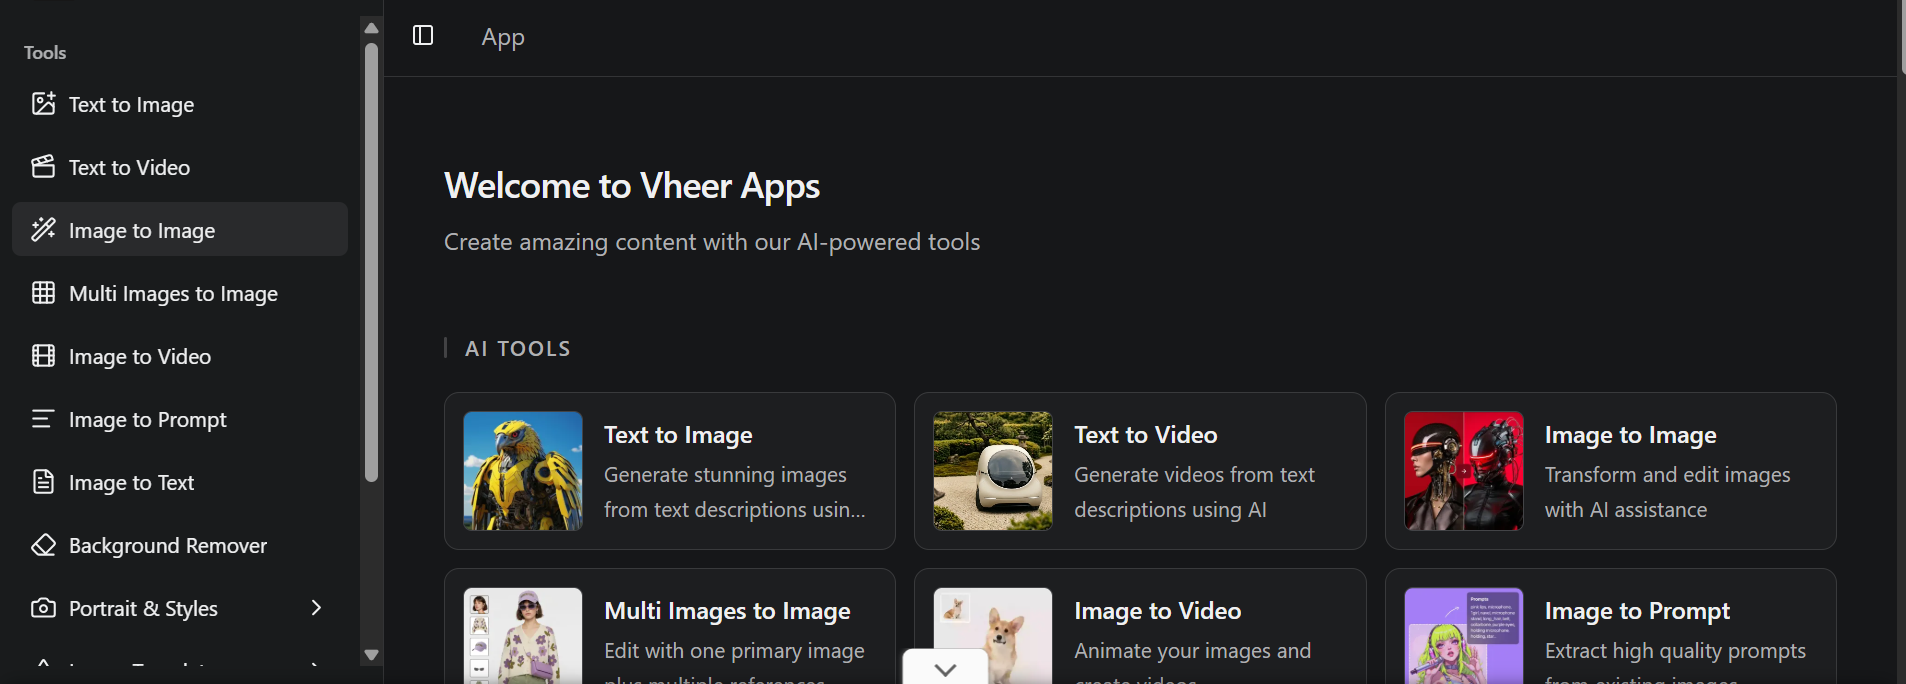Viewport: 1906px width, 684px height.
Task: Click the fashion woman collage thumbnail
Action: click(x=523, y=636)
